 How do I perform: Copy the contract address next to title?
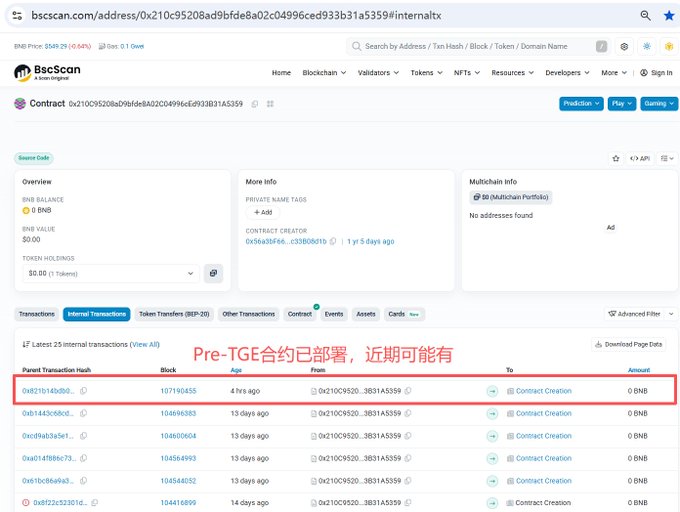click(x=255, y=104)
